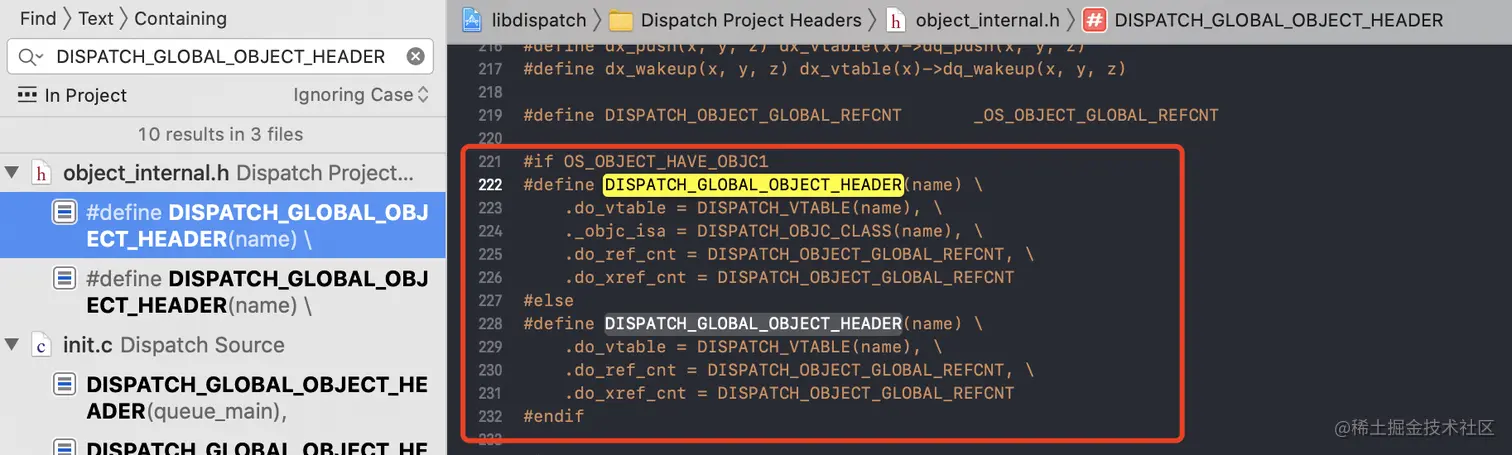Viewport: 1512px width, 455px height.
Task: Collapse the init.c results group
Action: coord(12,345)
